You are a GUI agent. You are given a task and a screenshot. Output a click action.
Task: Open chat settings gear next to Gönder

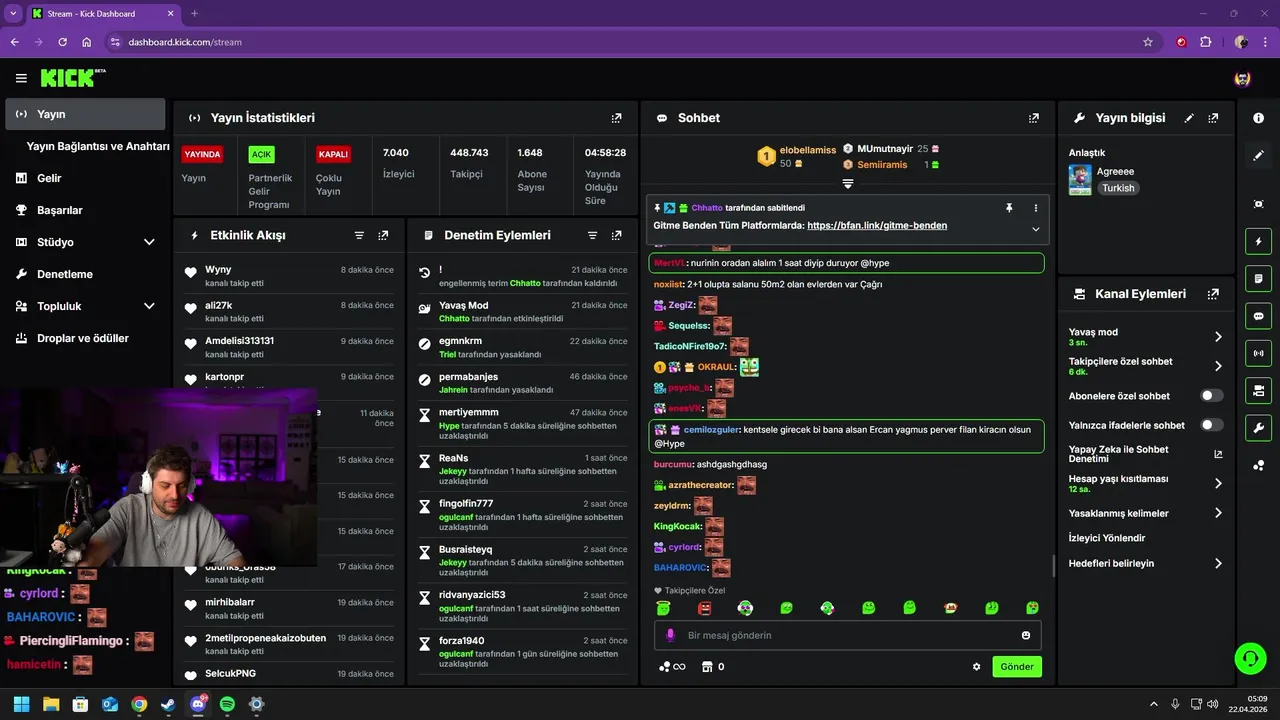point(976,667)
